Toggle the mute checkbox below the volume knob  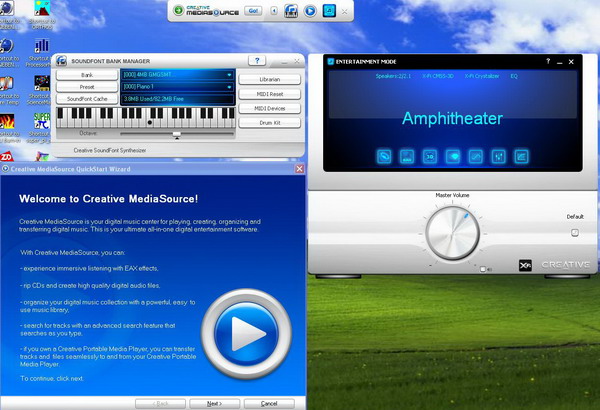pos(483,269)
